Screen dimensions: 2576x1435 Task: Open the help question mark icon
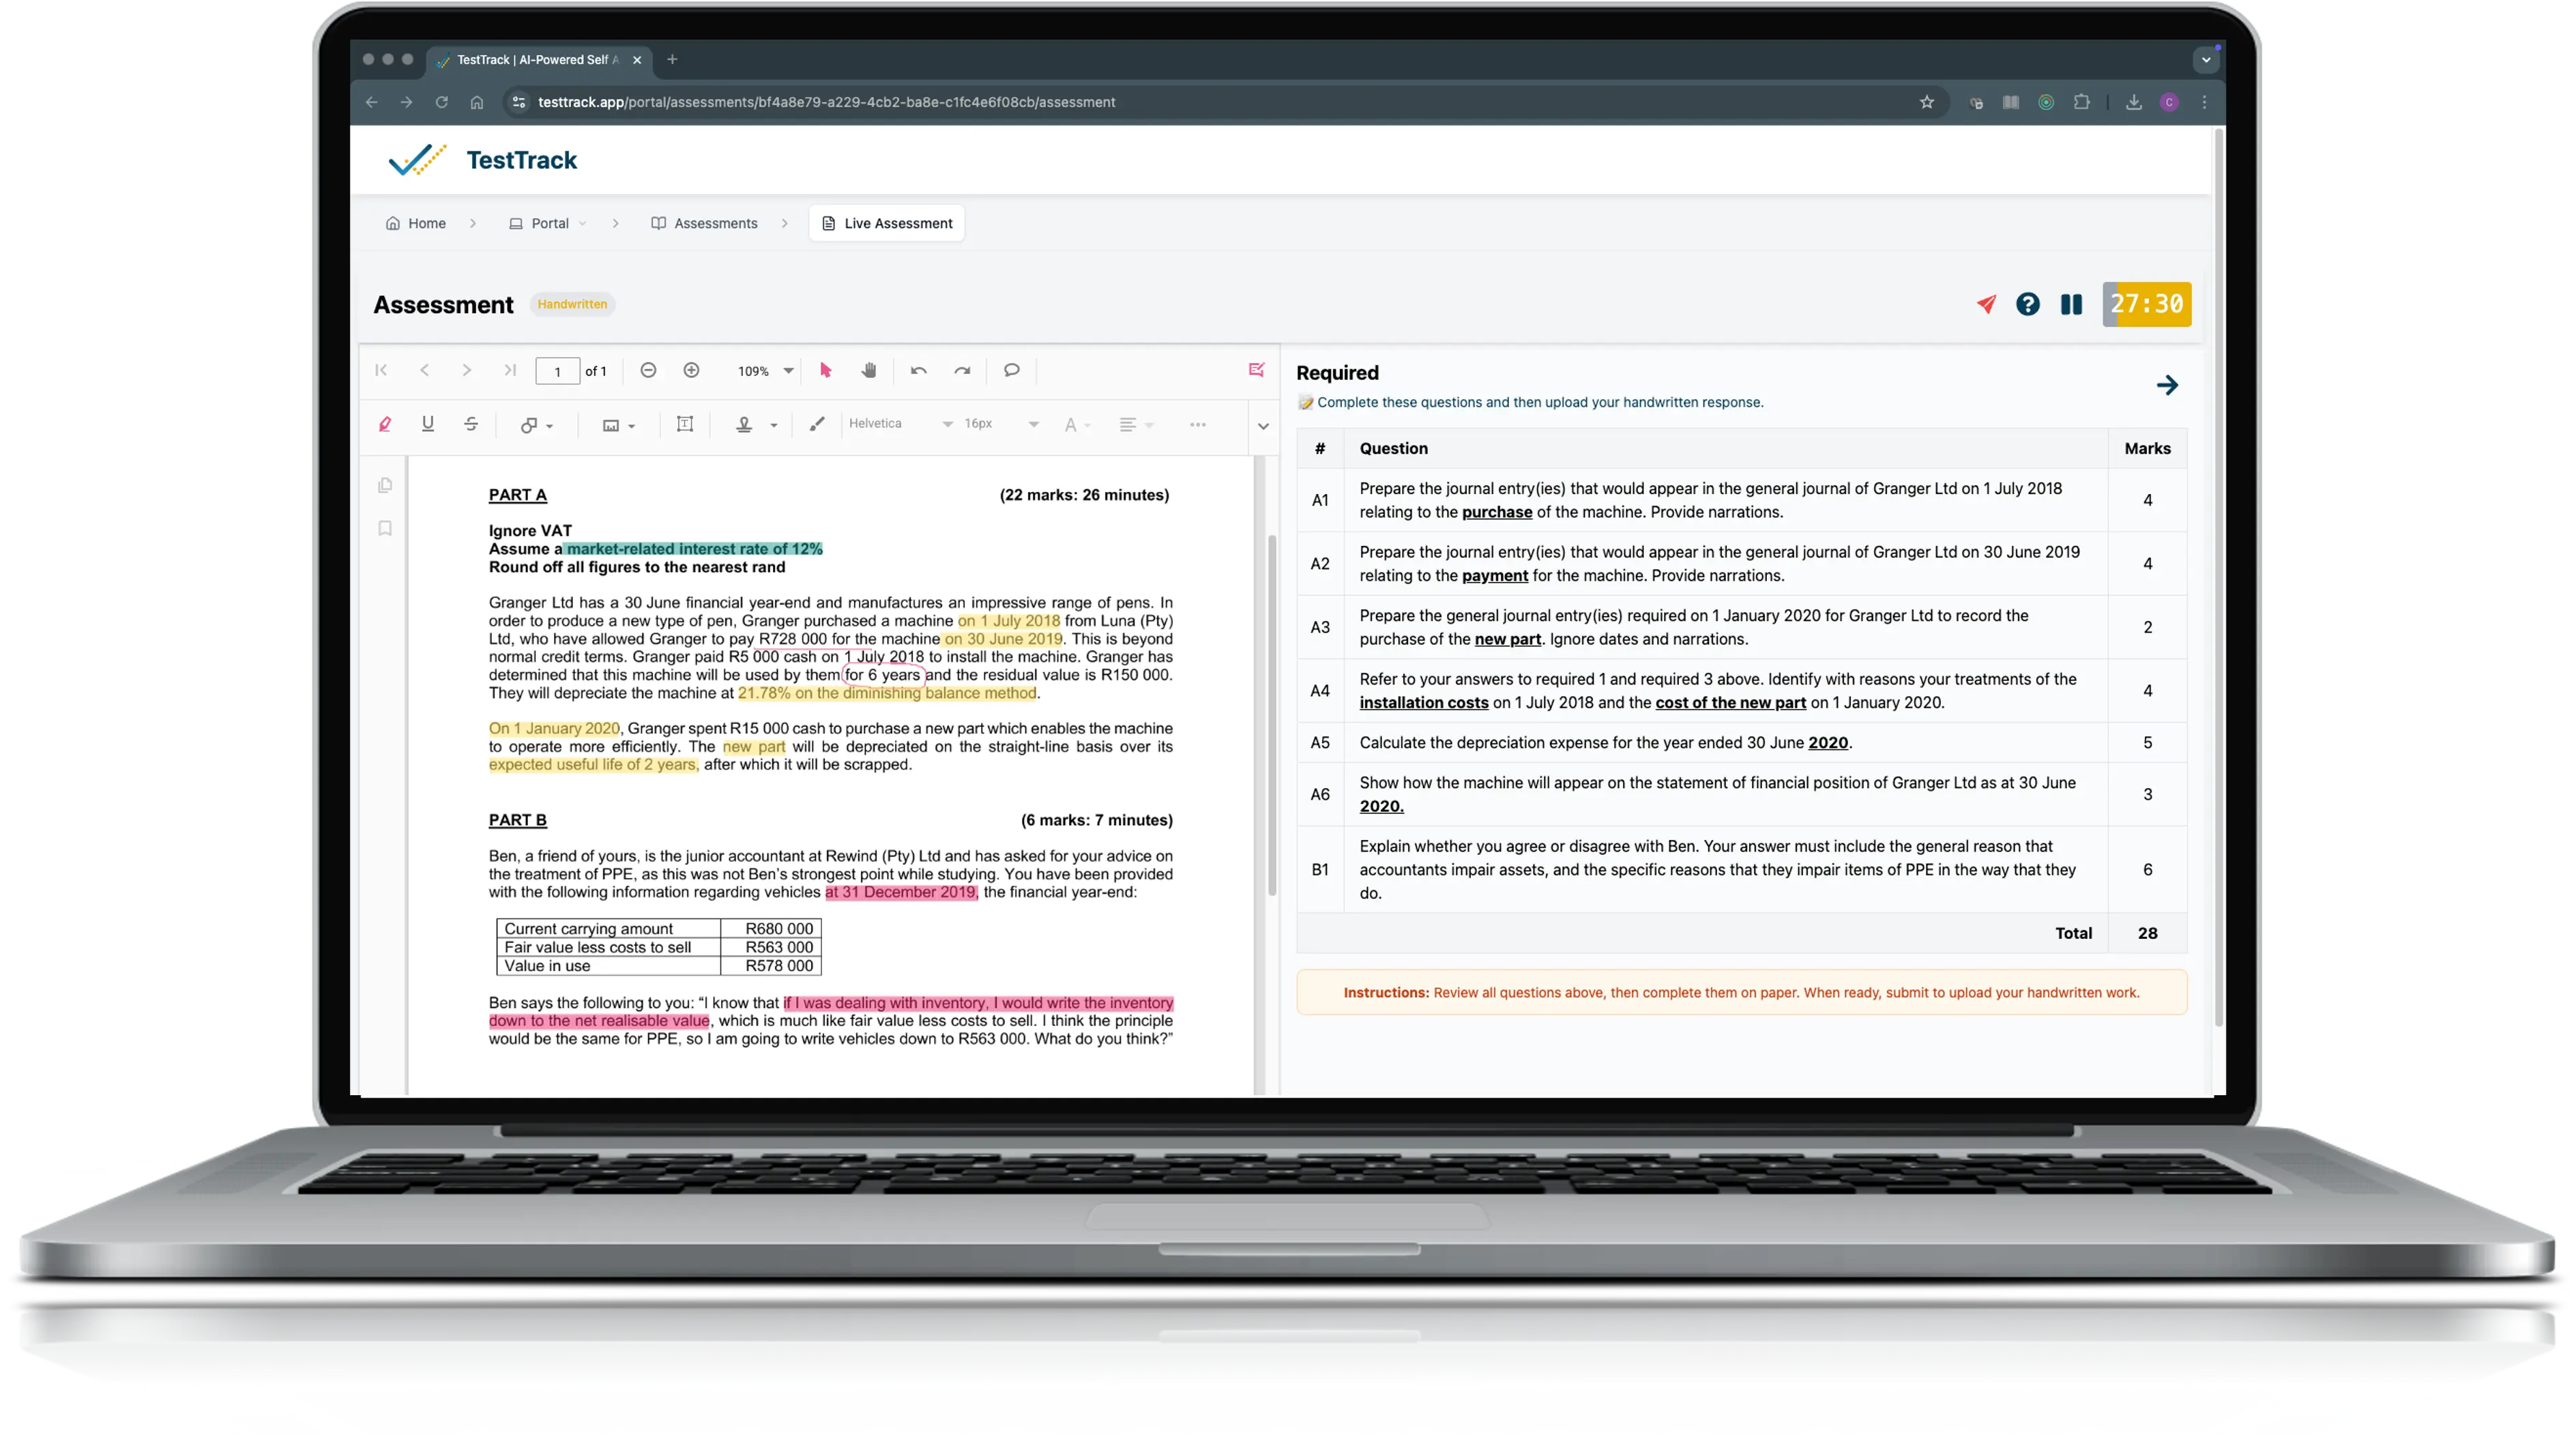coord(2028,304)
